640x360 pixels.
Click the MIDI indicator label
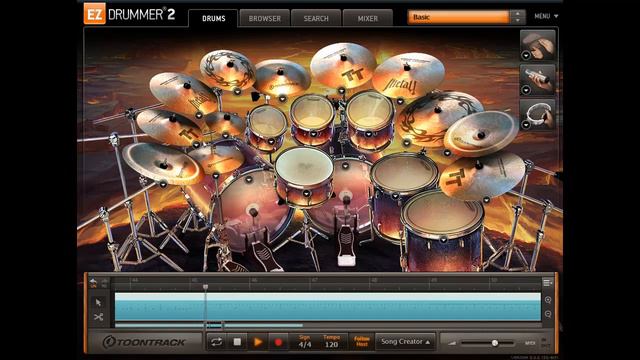(530, 343)
